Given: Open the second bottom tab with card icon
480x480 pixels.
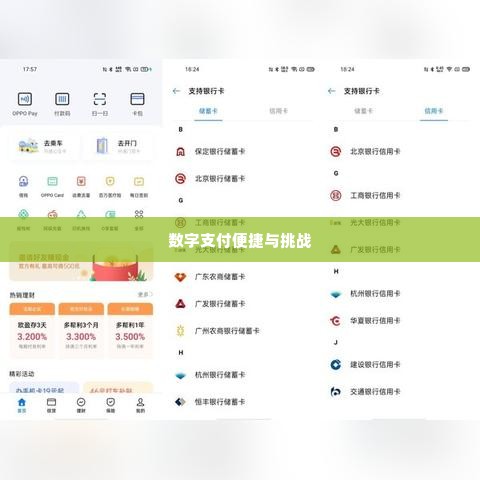Looking at the screenshot, I should click(51, 405).
